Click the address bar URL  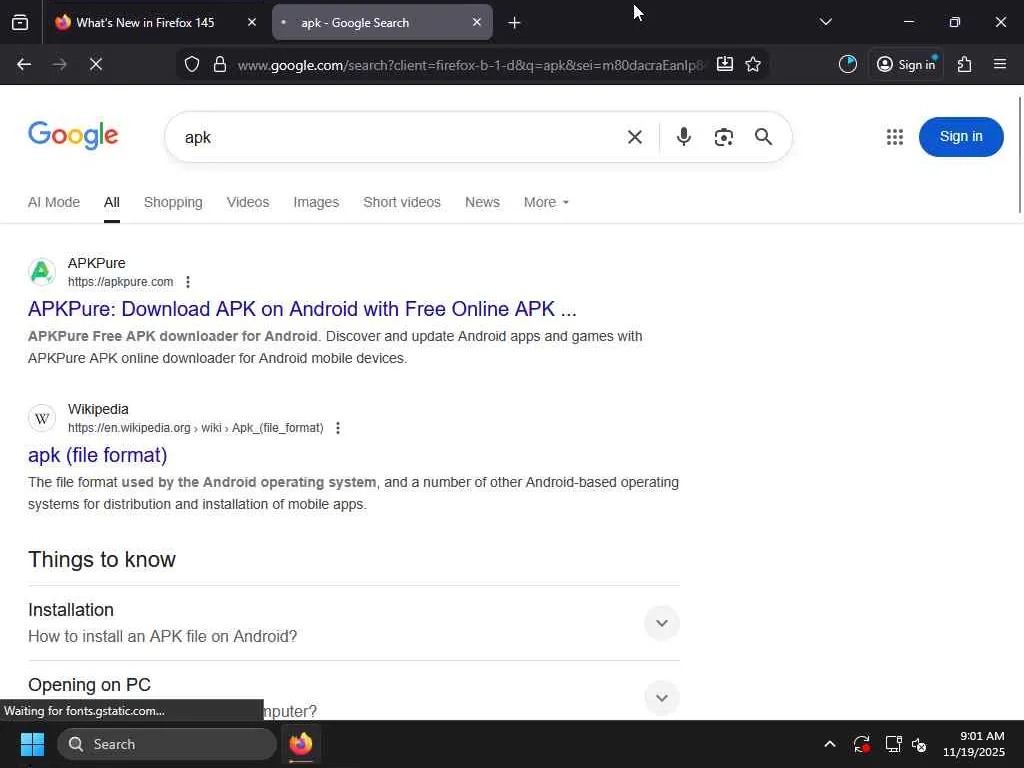pos(470,65)
